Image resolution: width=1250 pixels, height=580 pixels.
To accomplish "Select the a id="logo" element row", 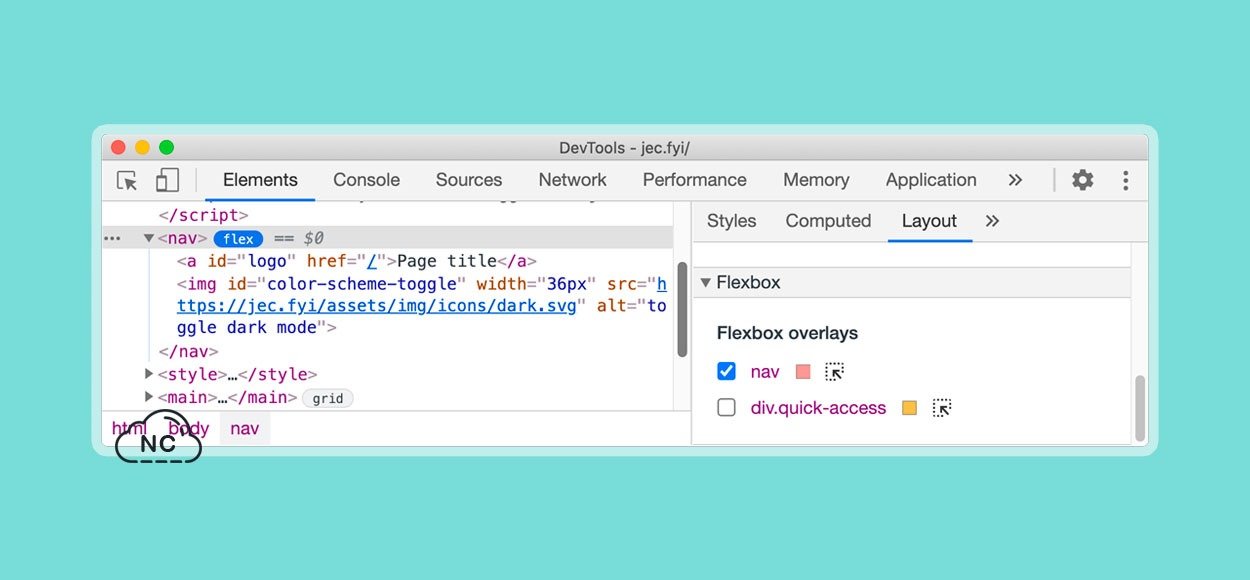I will pyautogui.click(x=357, y=261).
